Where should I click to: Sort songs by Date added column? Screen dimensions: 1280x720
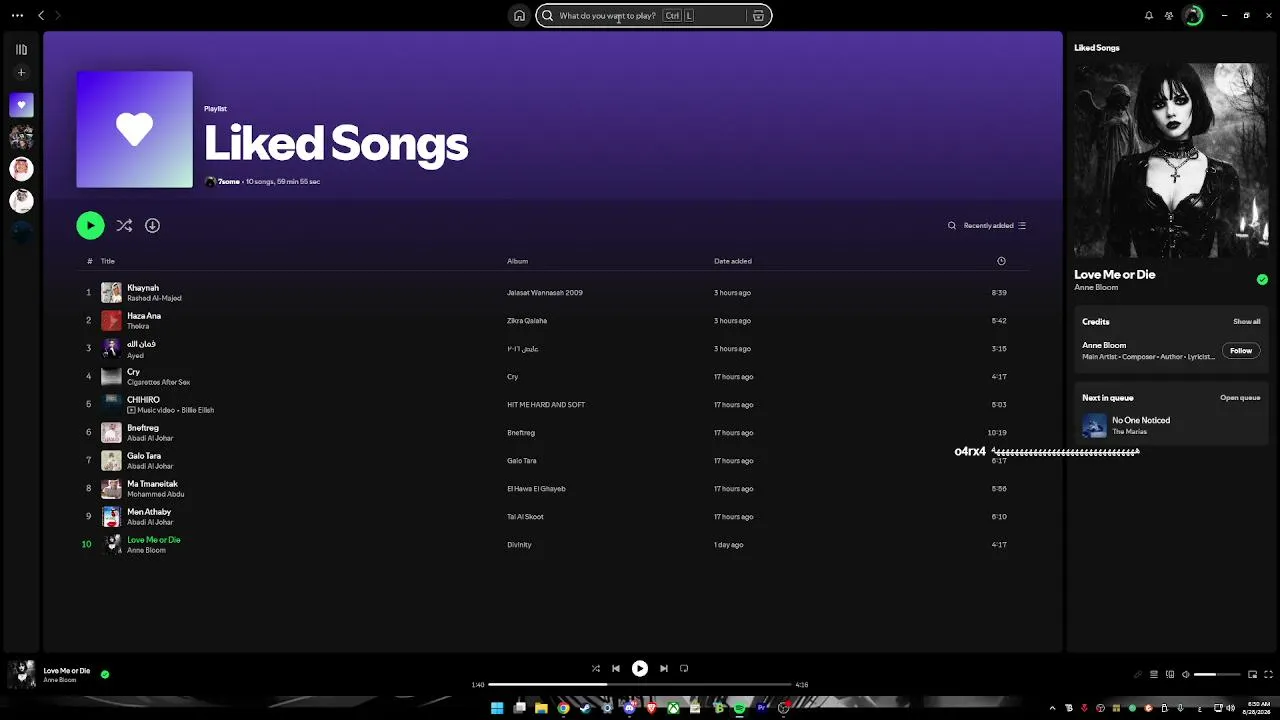(x=733, y=261)
